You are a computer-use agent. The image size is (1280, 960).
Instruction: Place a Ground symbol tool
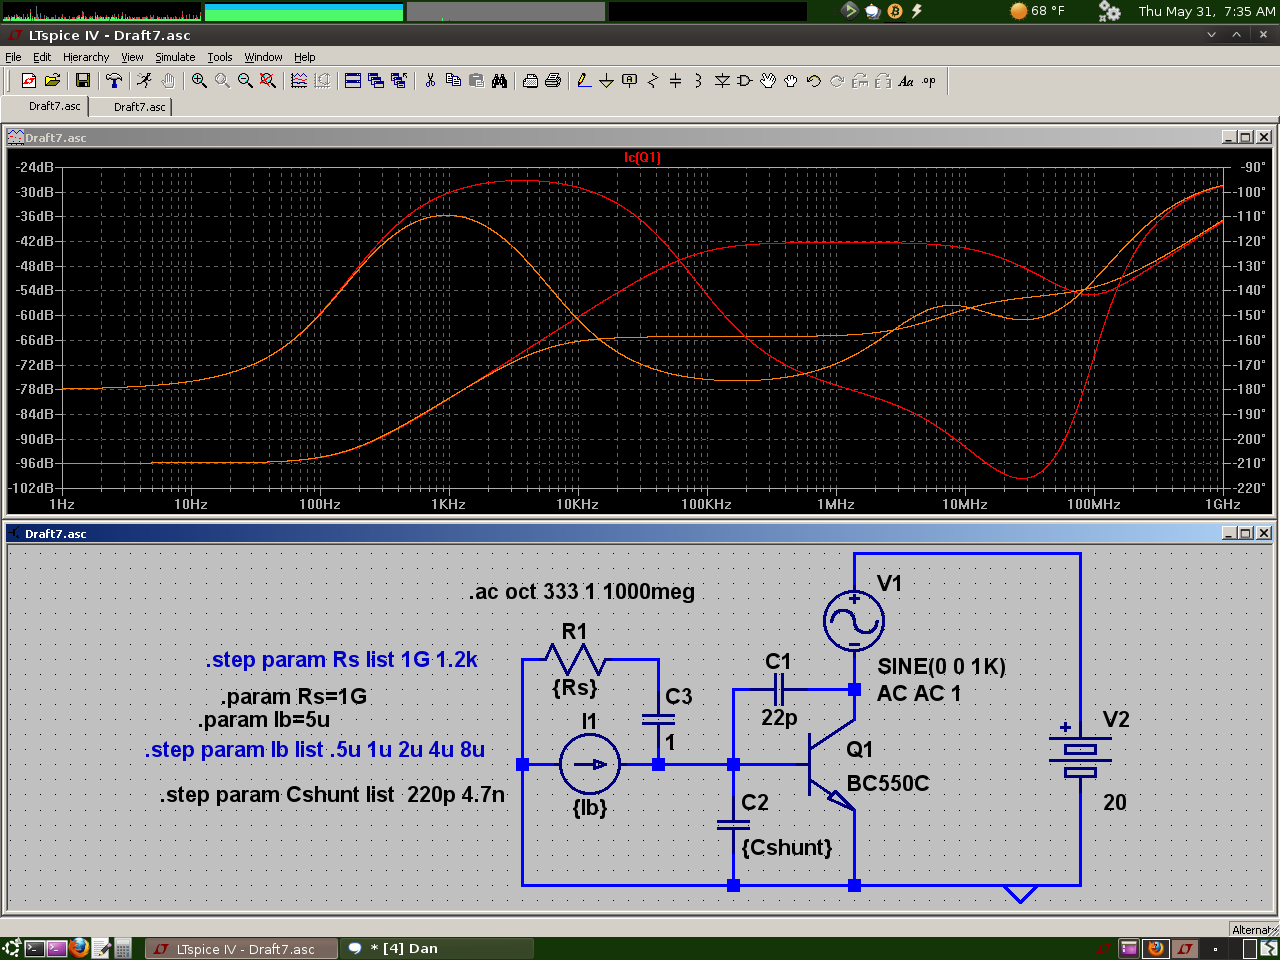(x=606, y=81)
